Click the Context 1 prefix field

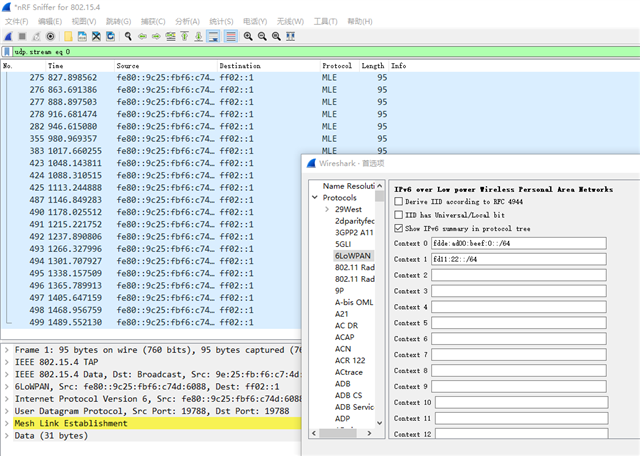click(519, 259)
